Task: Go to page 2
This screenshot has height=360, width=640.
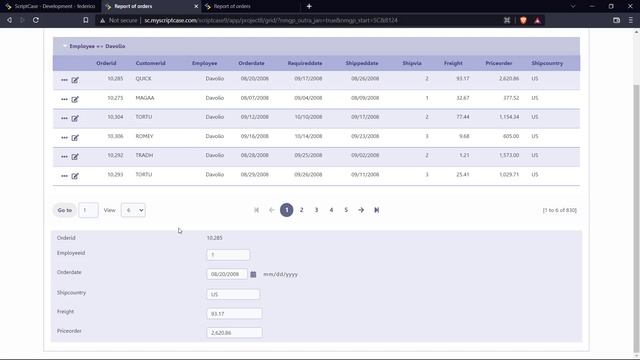Action: coord(302,210)
